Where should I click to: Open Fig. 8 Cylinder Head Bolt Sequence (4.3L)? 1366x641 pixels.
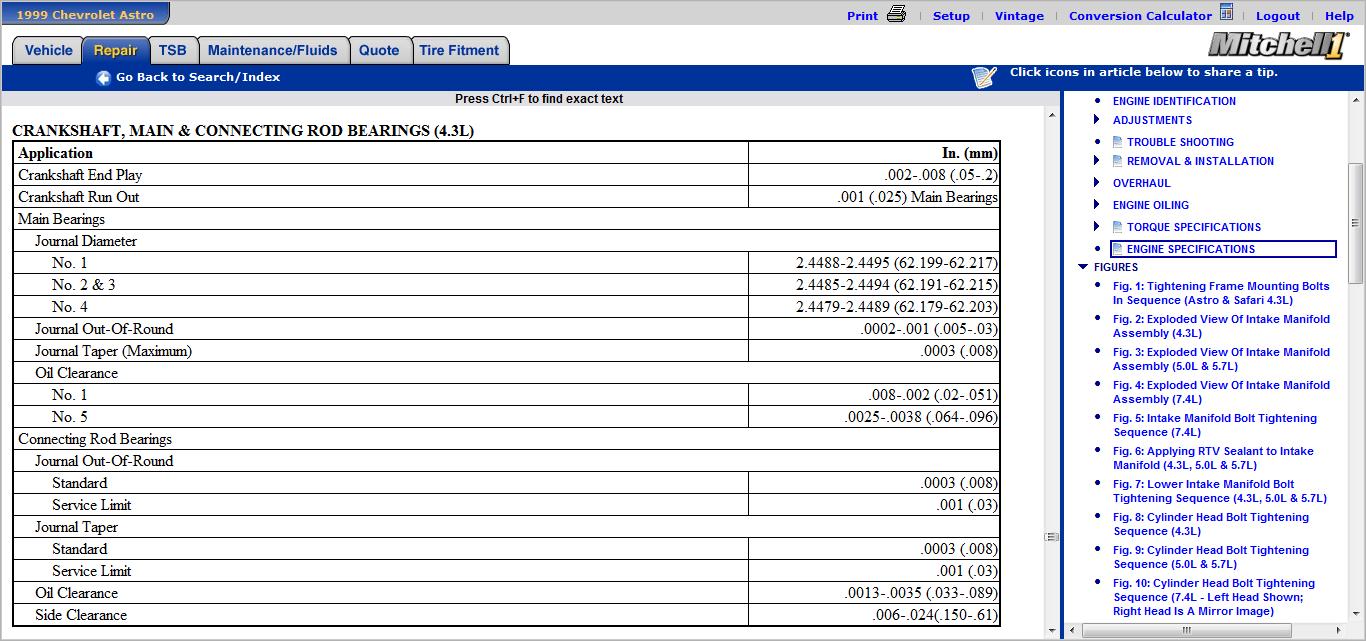[x=1211, y=524]
